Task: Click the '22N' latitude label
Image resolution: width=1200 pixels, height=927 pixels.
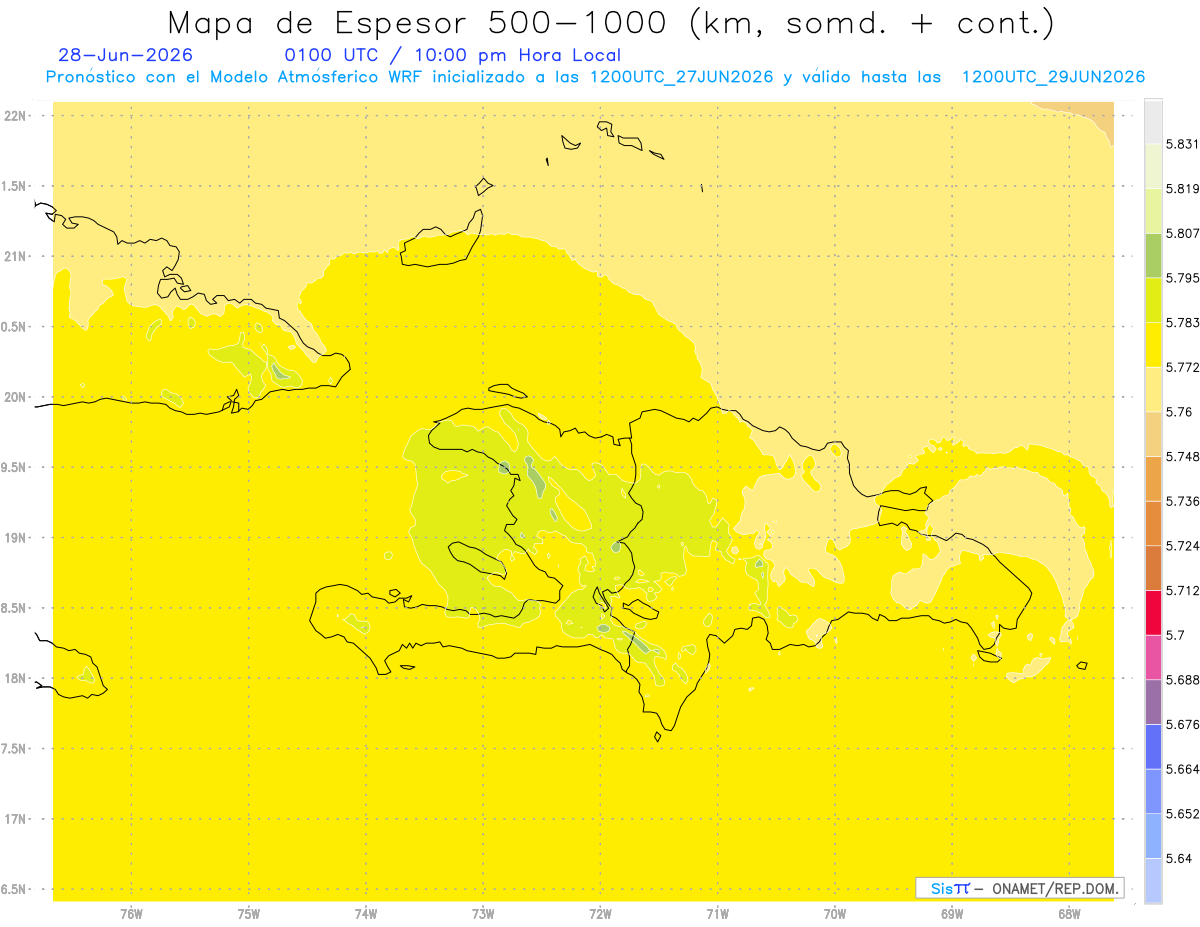Action: point(17,116)
